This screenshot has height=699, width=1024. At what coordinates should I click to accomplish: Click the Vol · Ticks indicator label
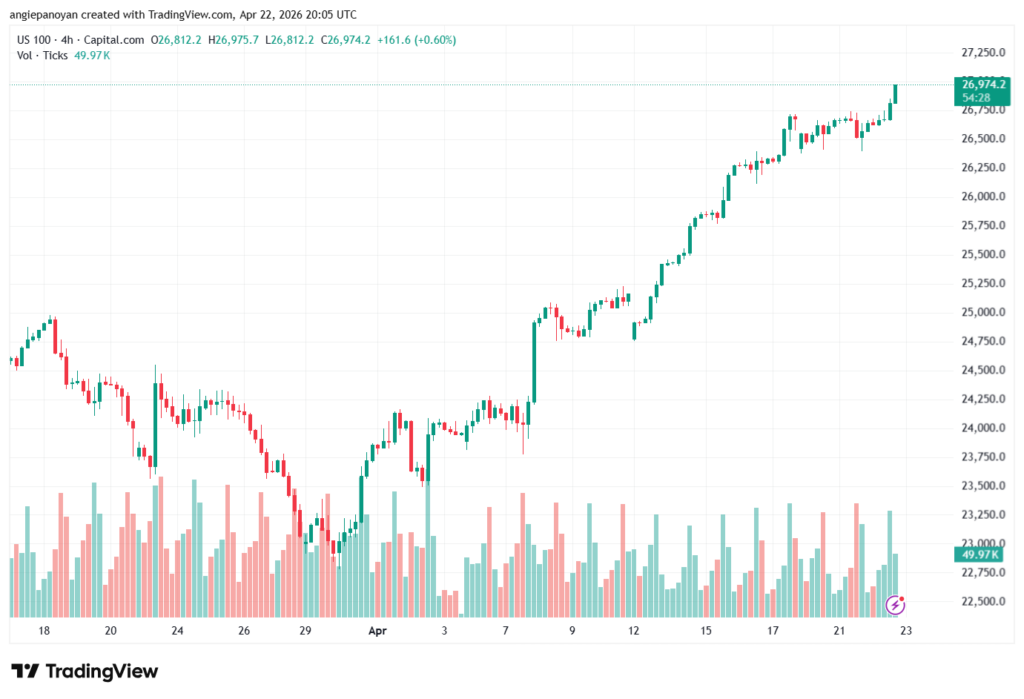[x=43, y=55]
